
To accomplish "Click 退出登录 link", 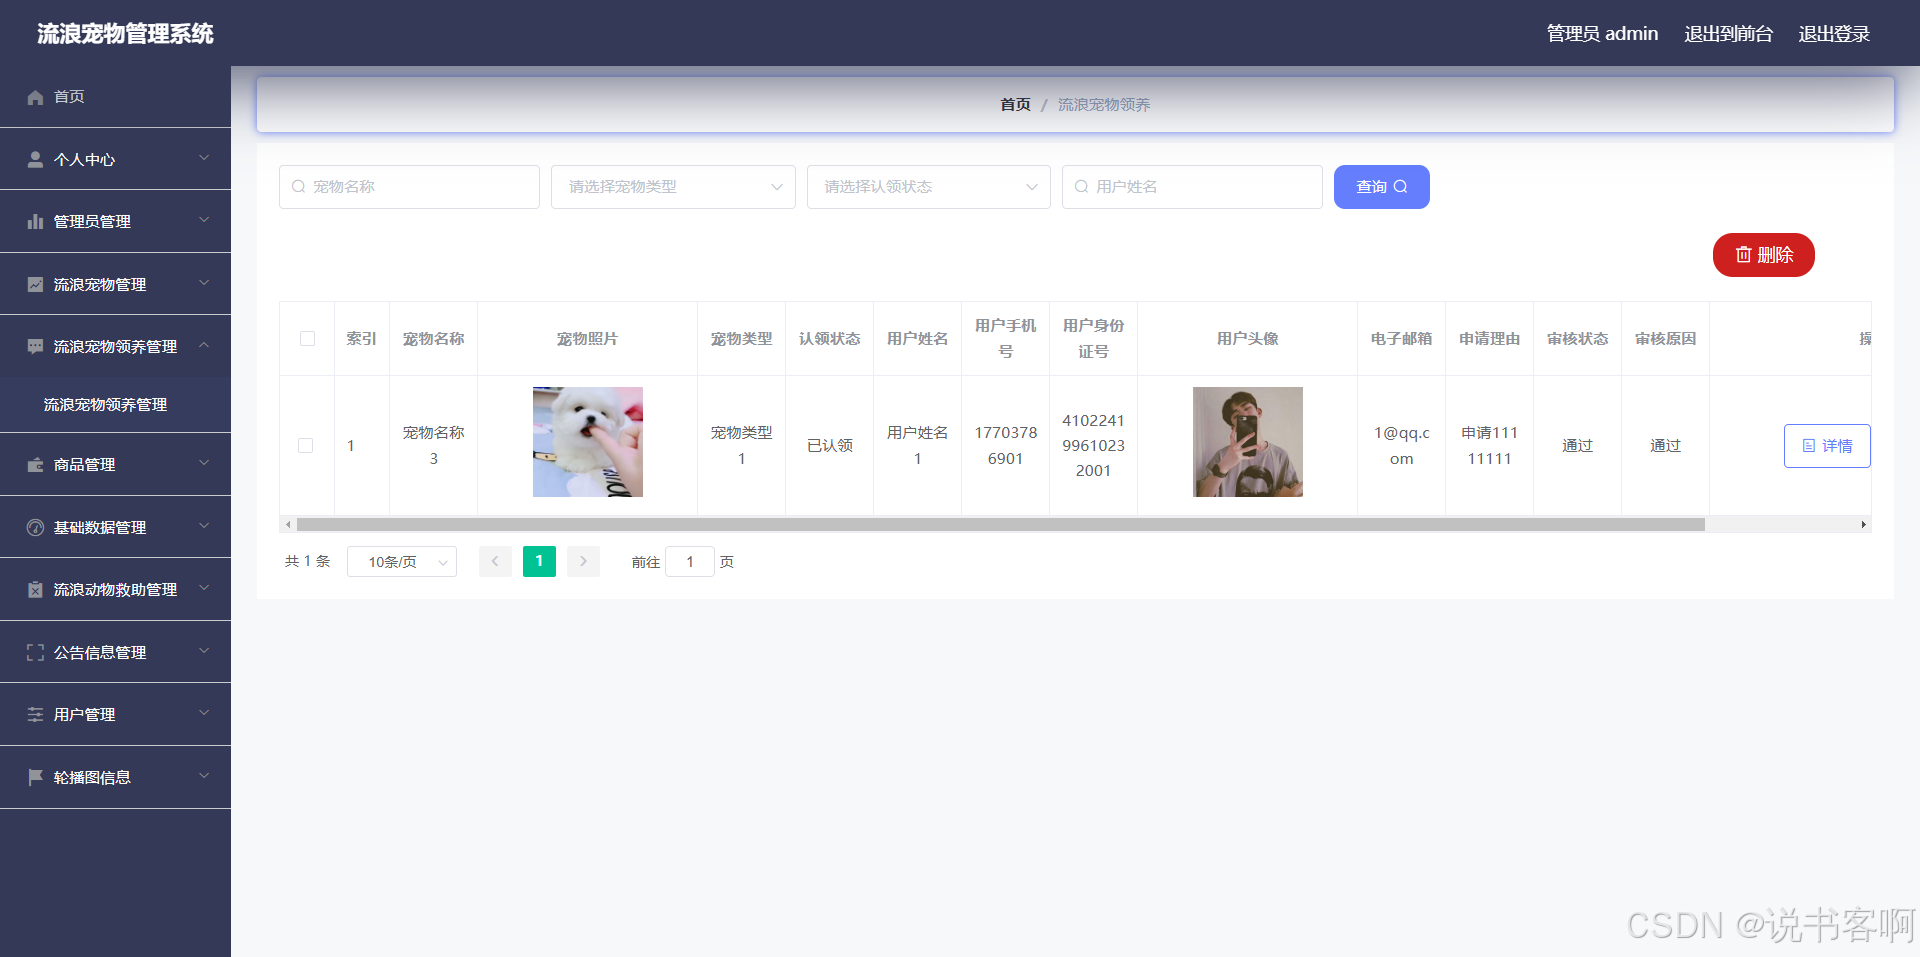I will click(x=1834, y=34).
